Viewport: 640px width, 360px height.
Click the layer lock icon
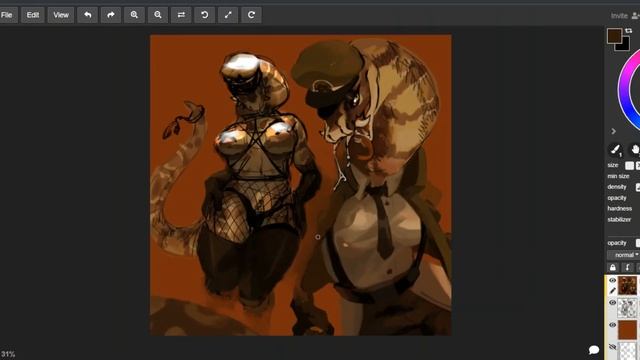point(613,267)
